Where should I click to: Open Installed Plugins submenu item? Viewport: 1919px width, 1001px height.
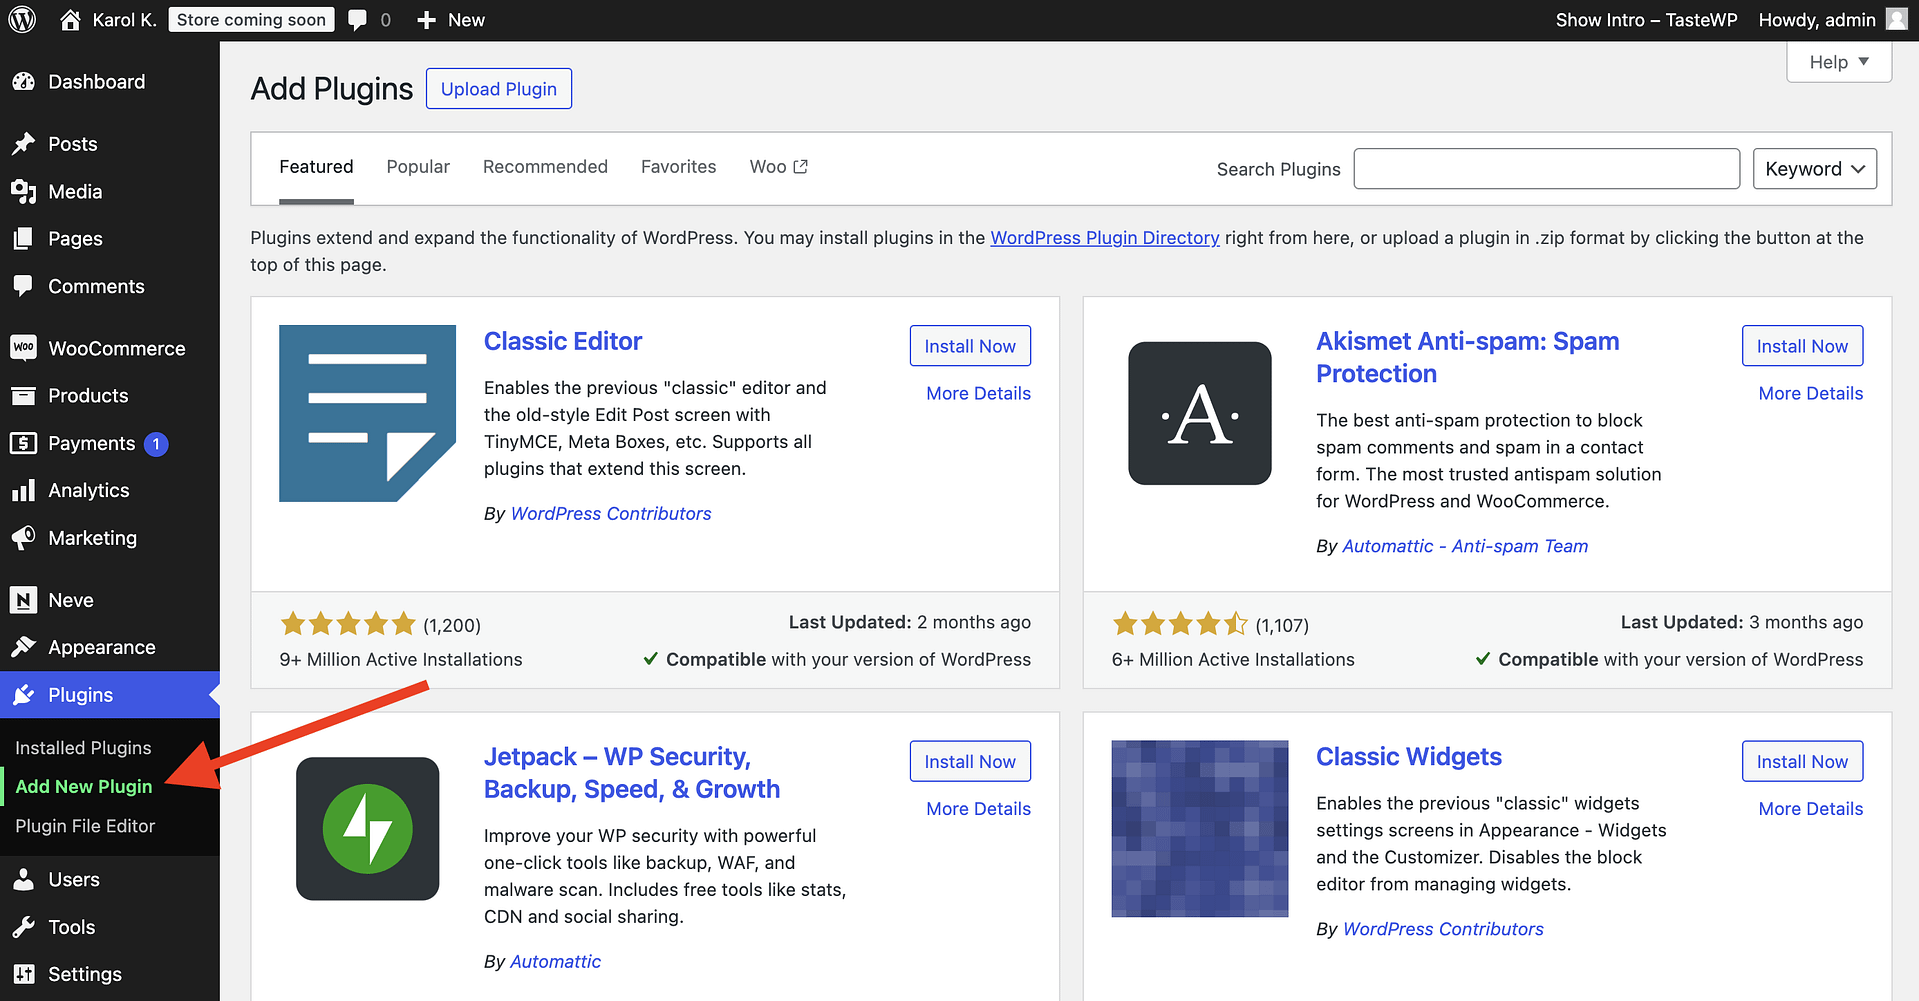pos(83,748)
